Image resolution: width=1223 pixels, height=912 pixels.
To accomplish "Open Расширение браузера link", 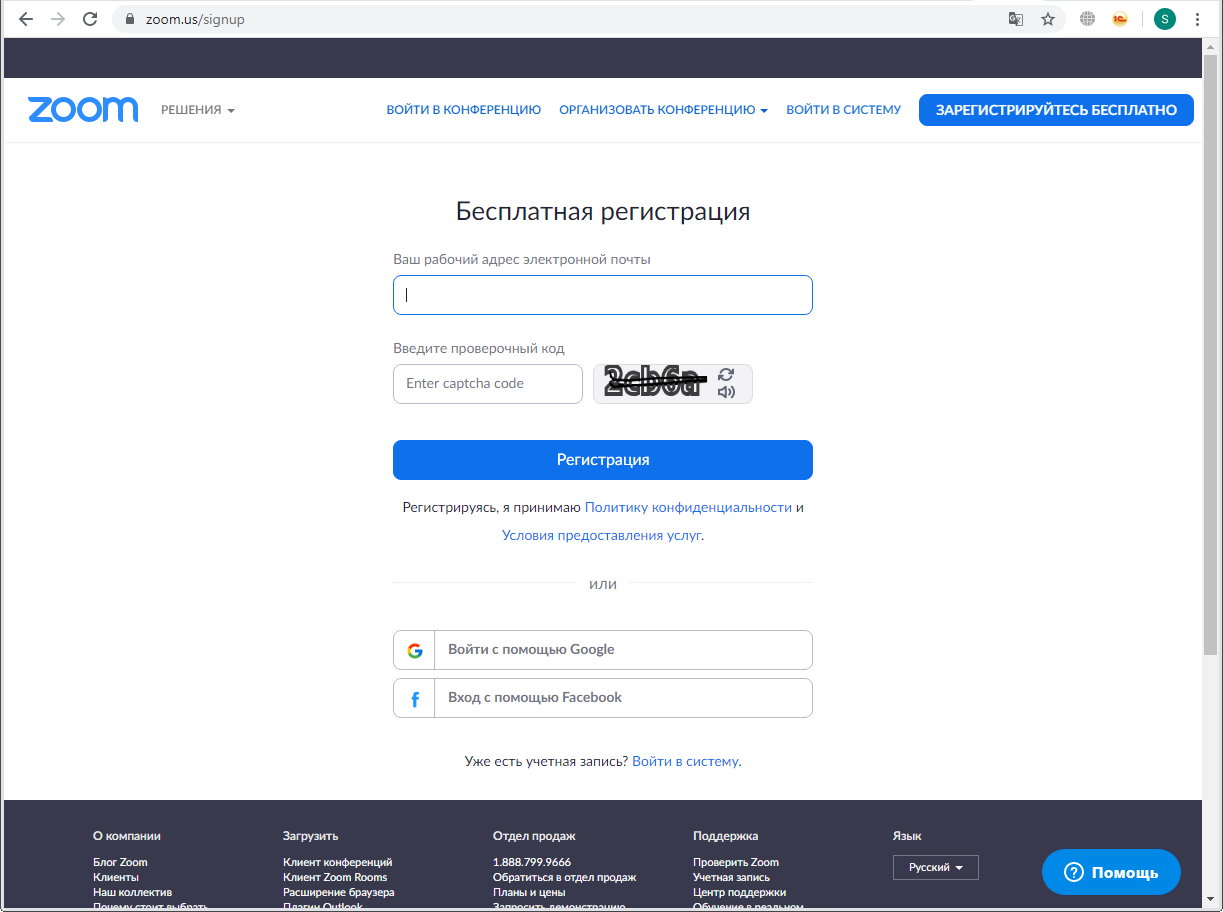I will (338, 892).
